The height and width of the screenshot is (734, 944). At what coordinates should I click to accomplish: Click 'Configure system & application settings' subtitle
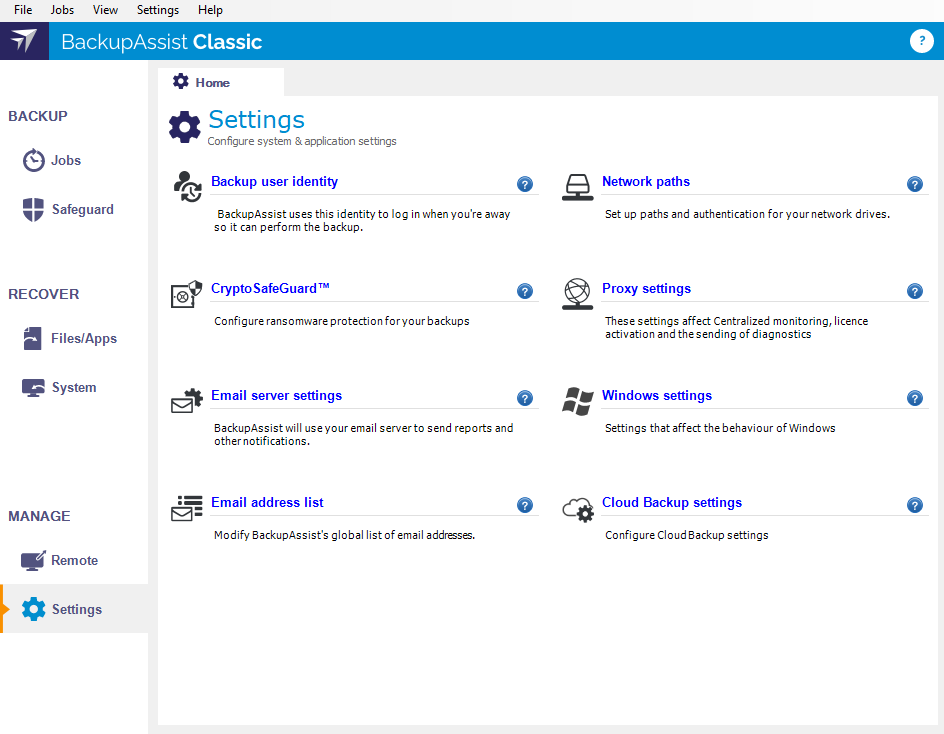[302, 141]
